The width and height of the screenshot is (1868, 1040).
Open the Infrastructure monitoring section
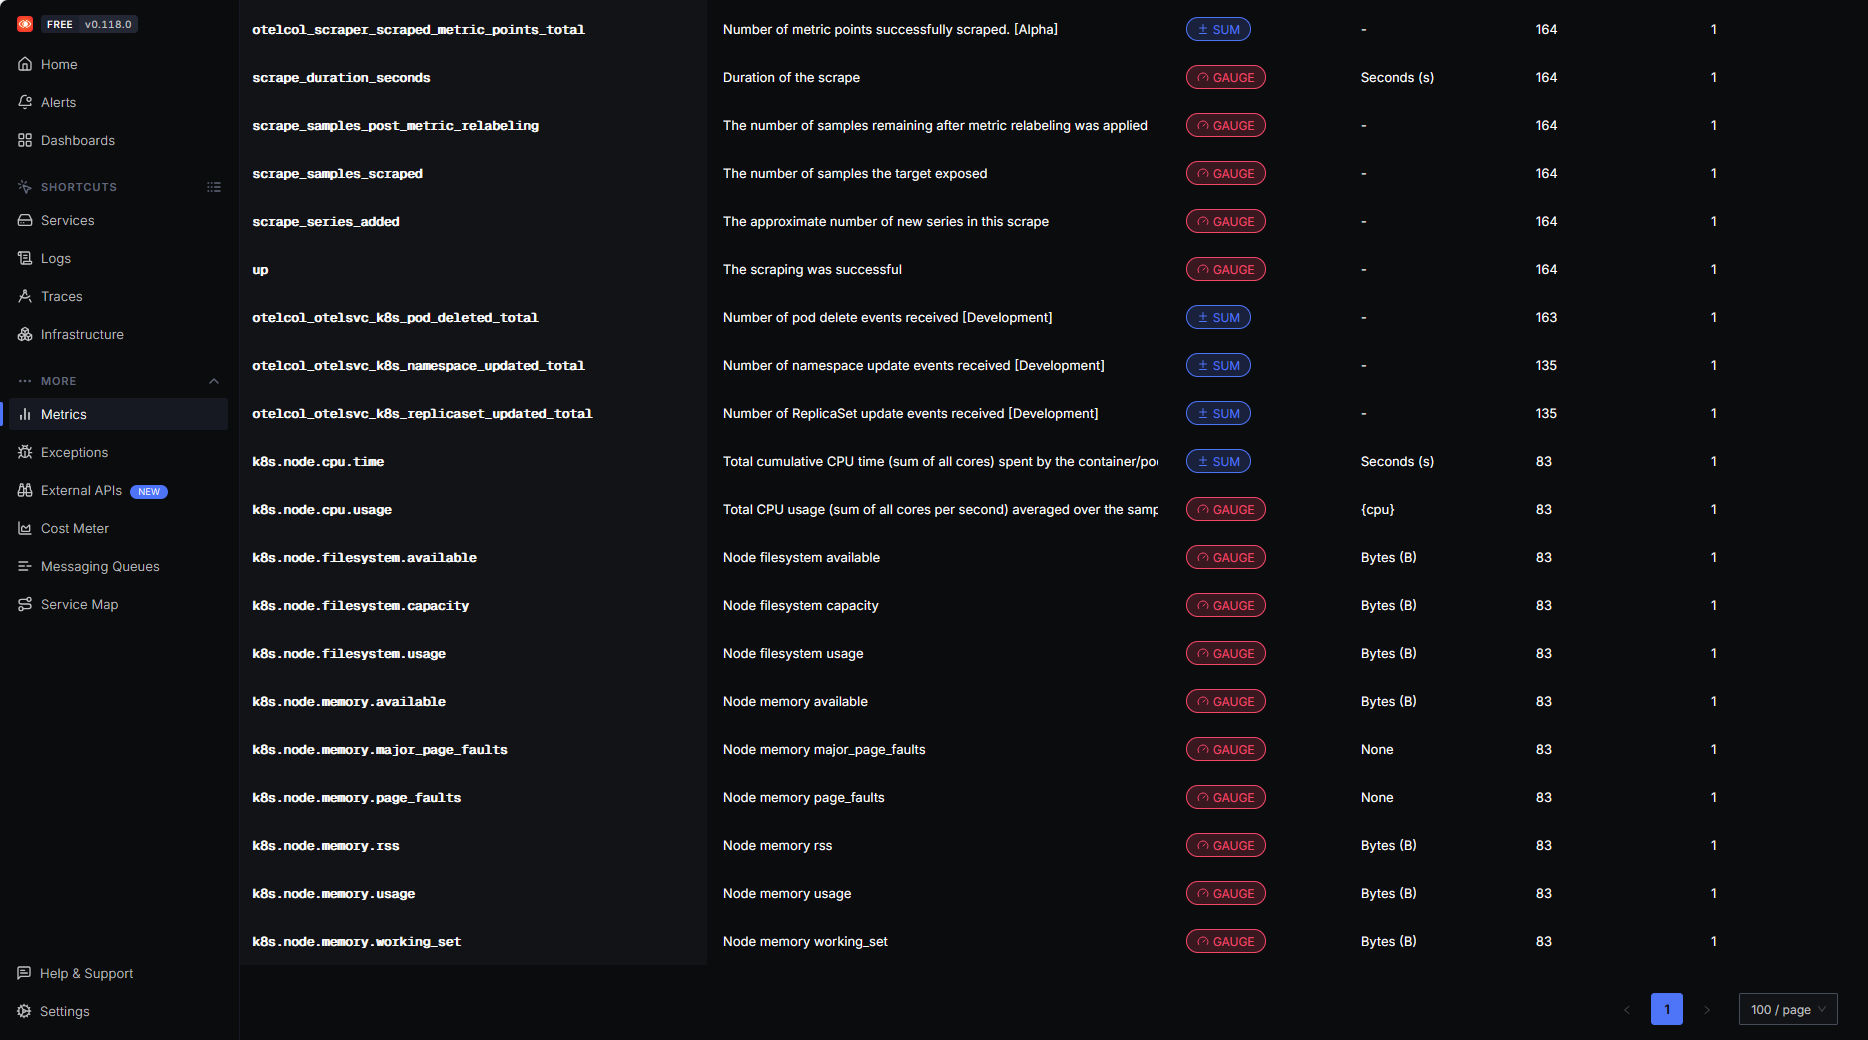pos(82,334)
